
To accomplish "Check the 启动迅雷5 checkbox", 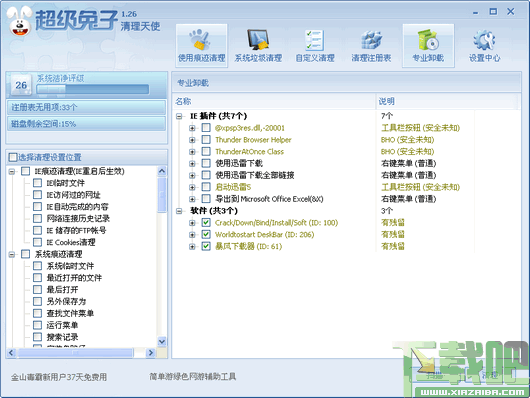I will pyautogui.click(x=206, y=187).
